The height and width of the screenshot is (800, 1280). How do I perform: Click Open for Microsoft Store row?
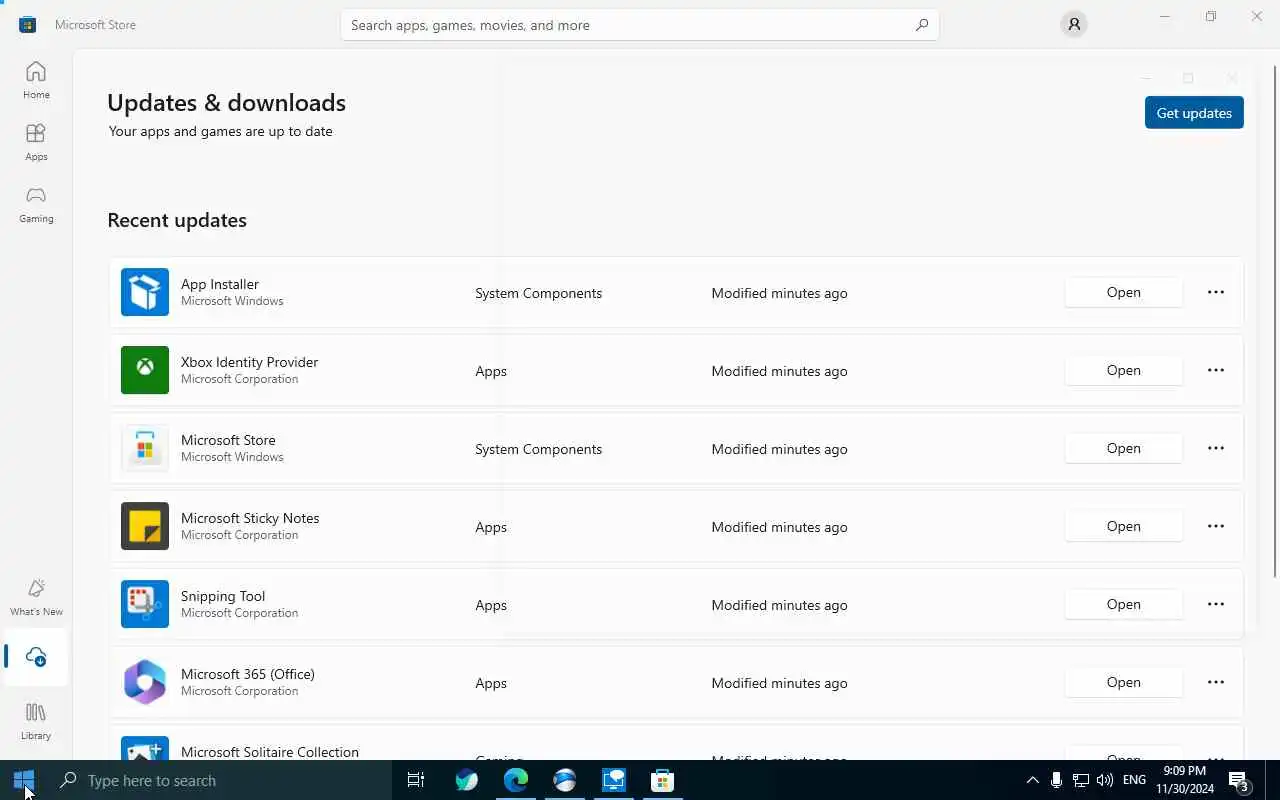1123,448
